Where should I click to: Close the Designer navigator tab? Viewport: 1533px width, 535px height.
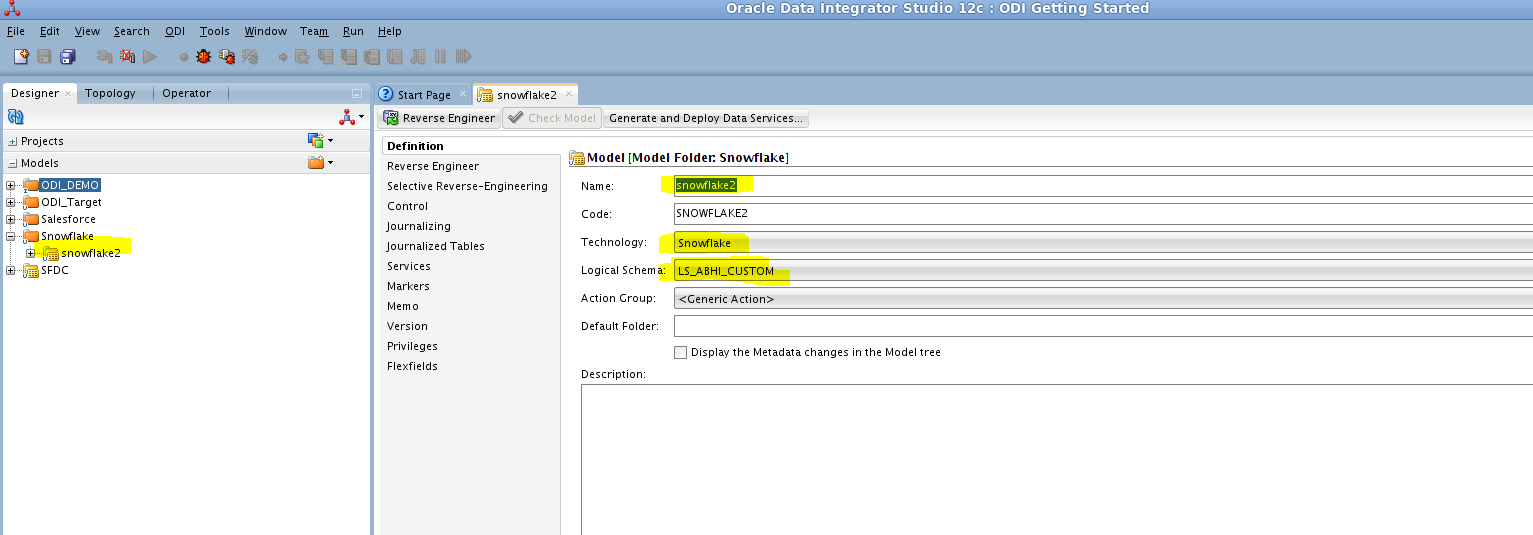point(68,94)
